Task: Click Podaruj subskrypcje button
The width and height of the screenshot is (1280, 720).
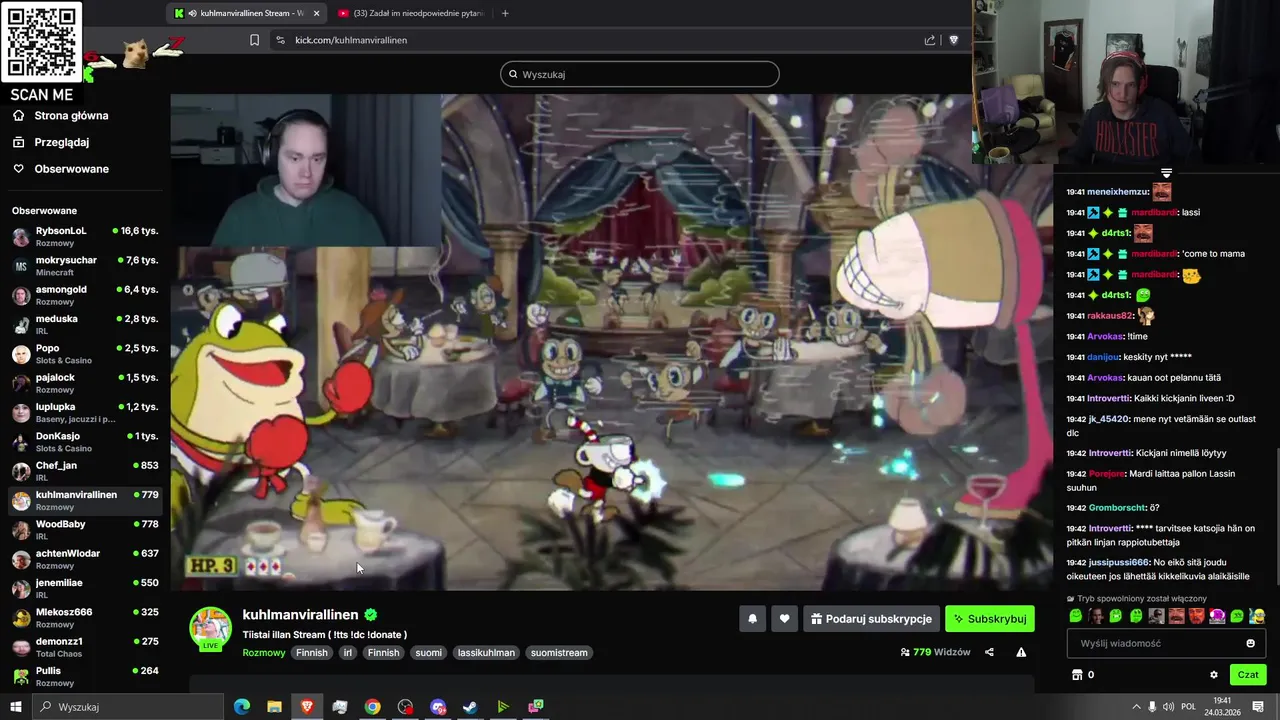Action: click(871, 619)
